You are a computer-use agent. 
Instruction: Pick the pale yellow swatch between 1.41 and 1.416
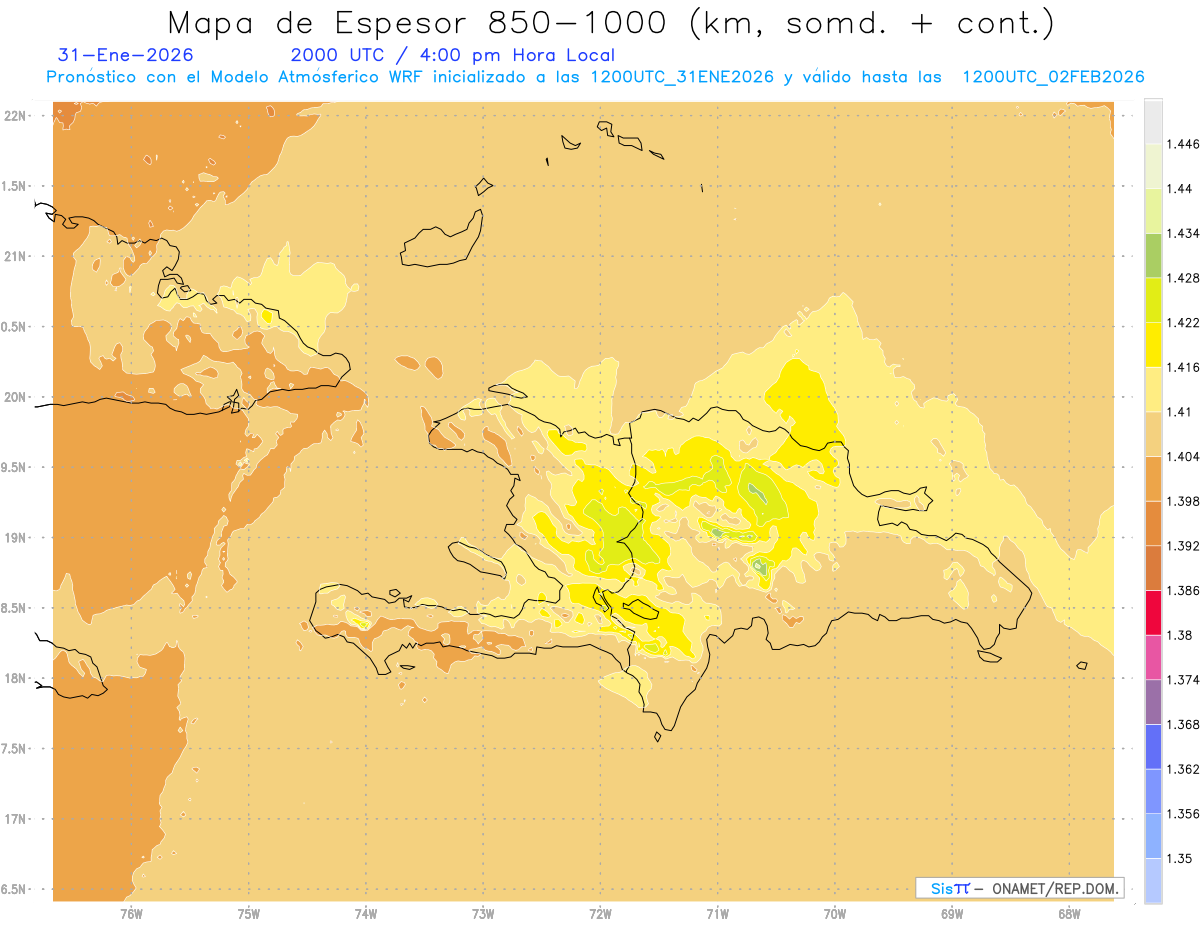tap(1153, 389)
